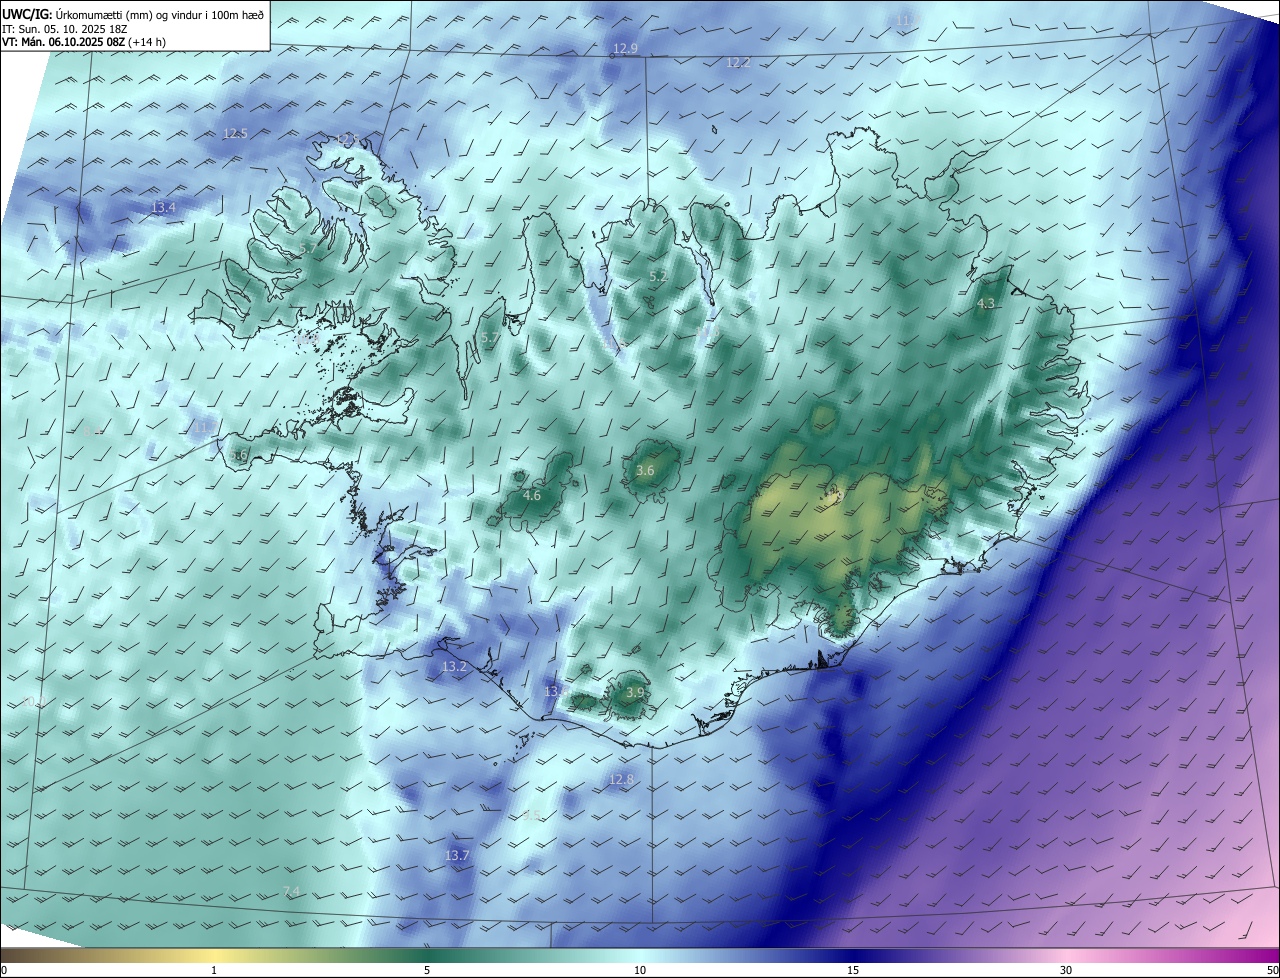Select the 4.3 value in the northeast
Image resolution: width=1280 pixels, height=978 pixels.
(x=985, y=303)
